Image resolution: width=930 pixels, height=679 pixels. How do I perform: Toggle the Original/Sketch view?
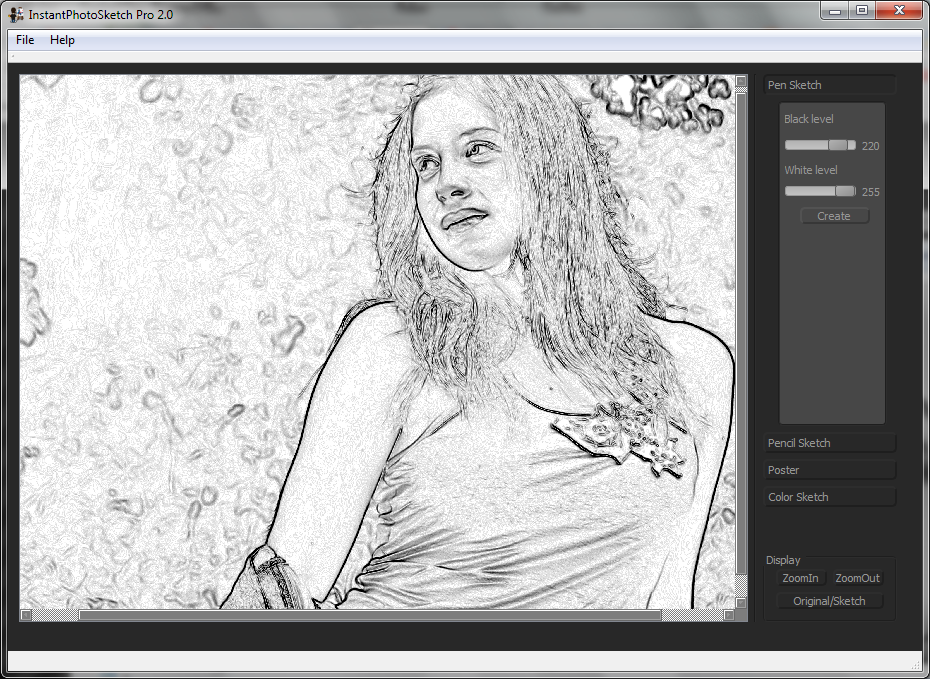pyautogui.click(x=829, y=601)
